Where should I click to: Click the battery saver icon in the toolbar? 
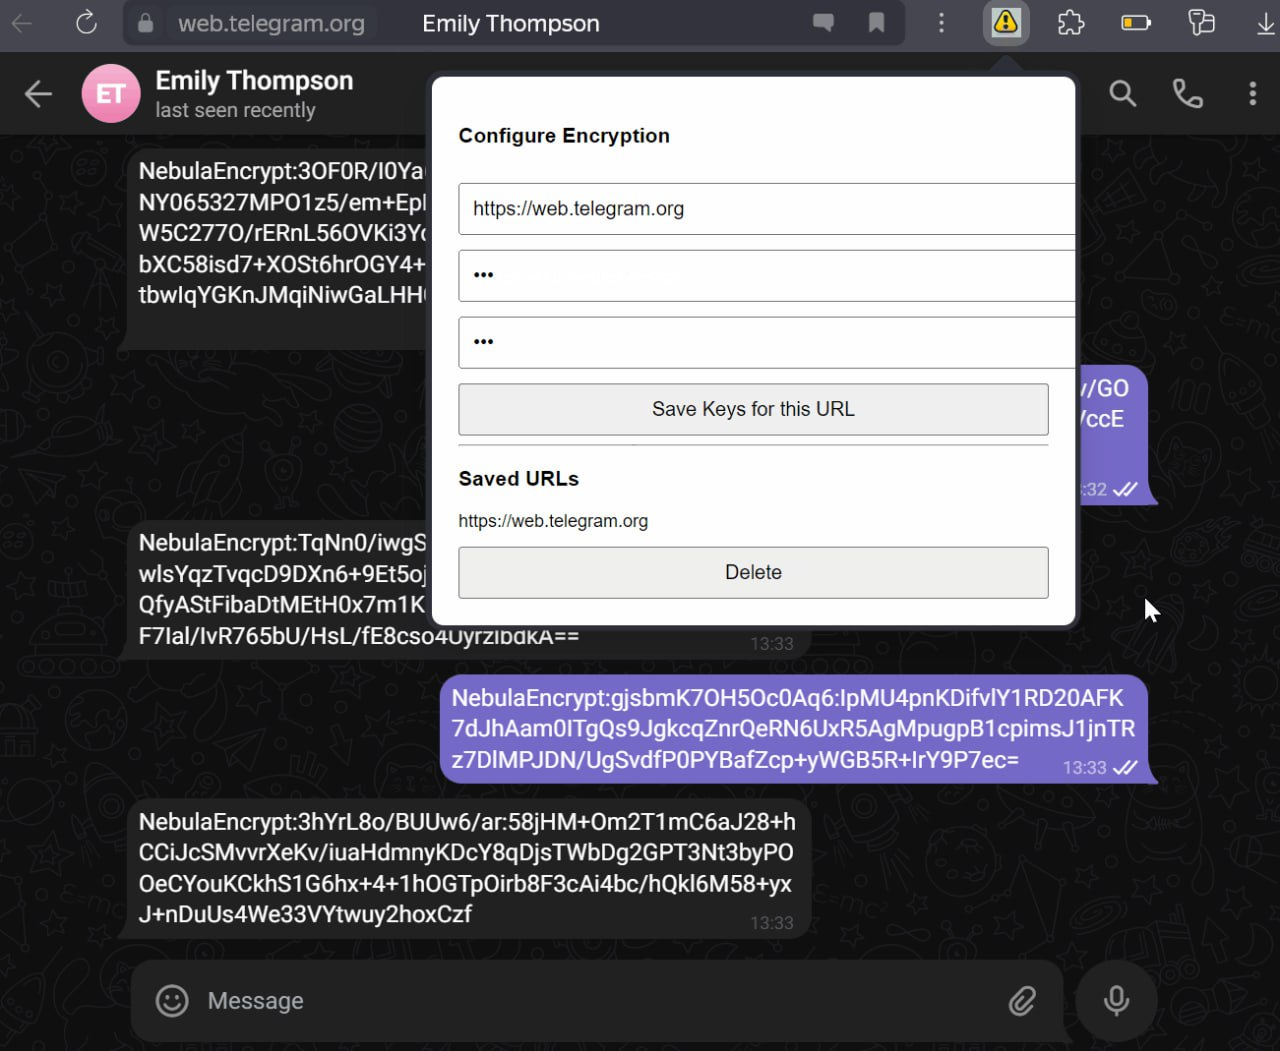pyautogui.click(x=1136, y=22)
